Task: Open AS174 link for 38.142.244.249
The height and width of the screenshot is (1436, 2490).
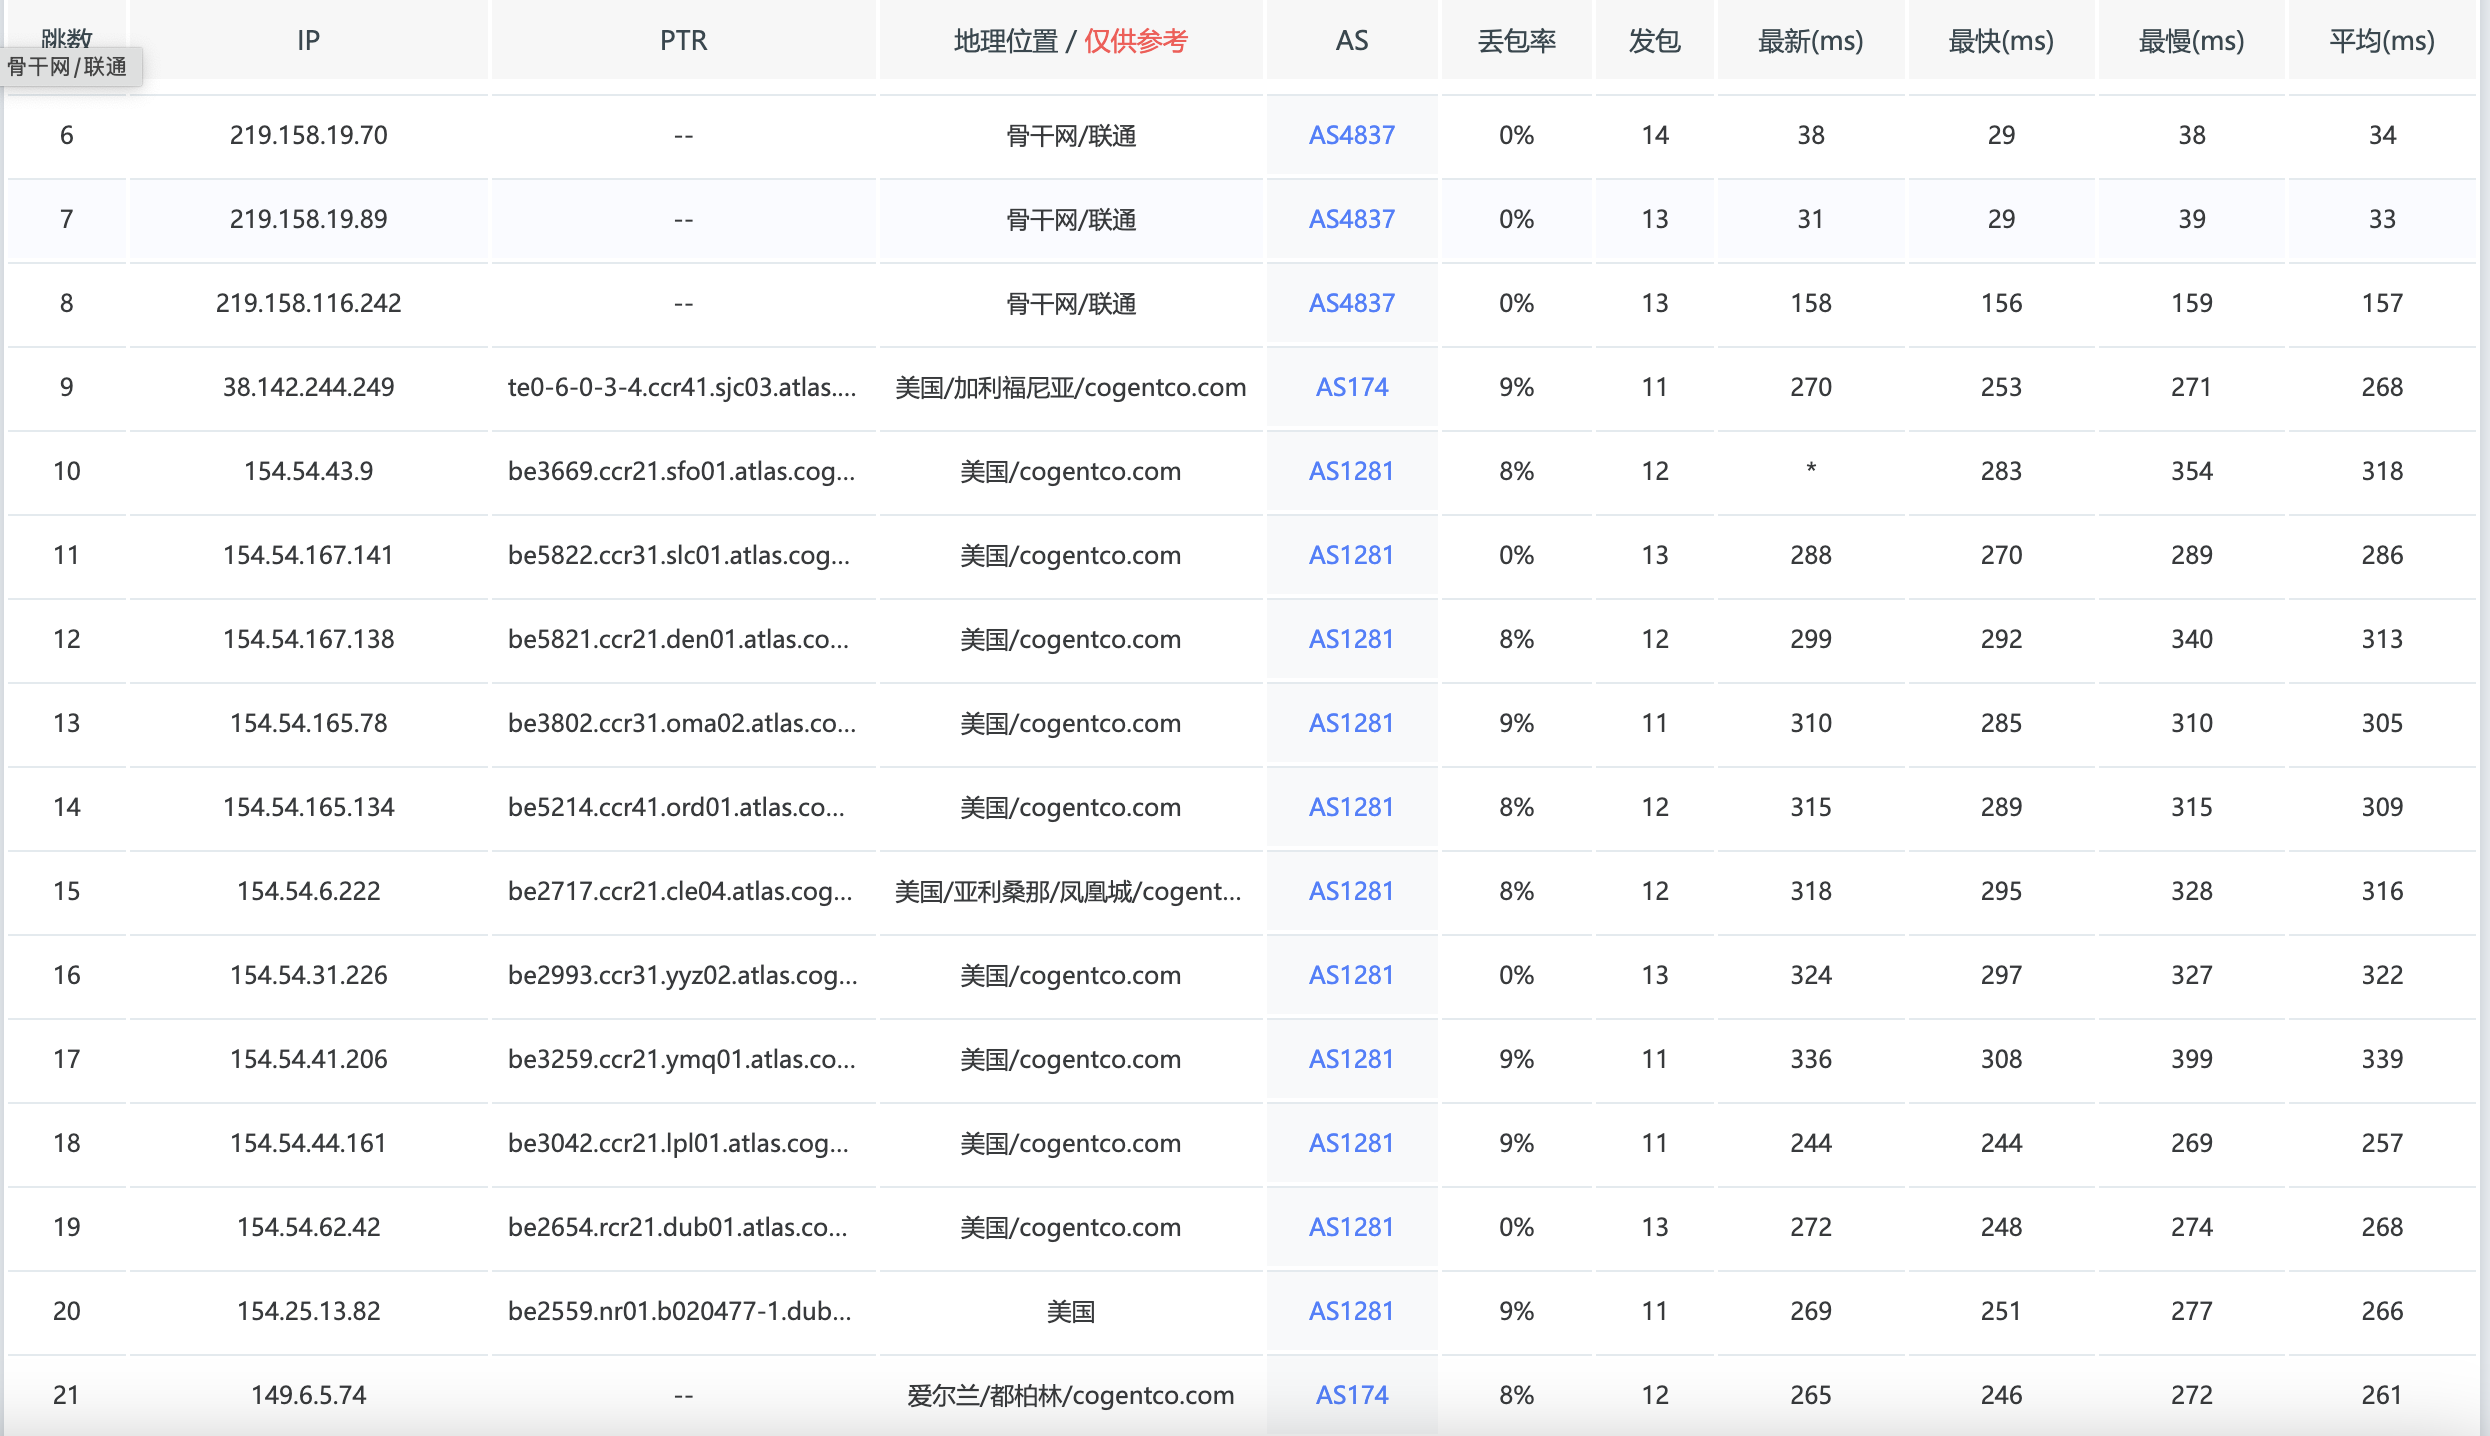Action: coord(1351,387)
